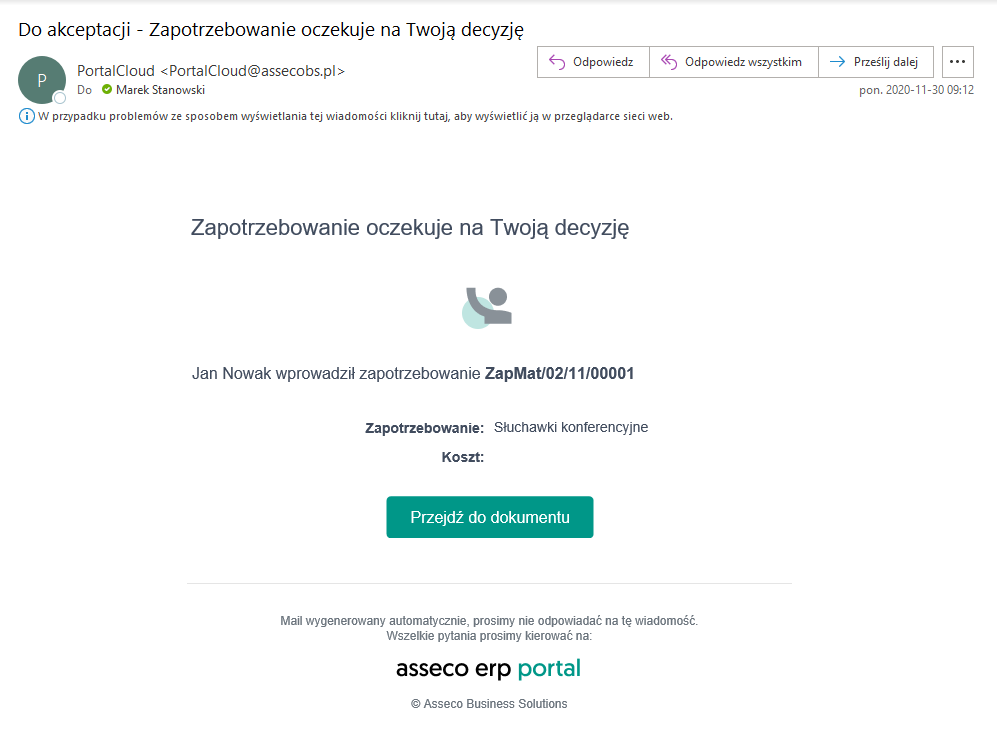Image resolution: width=997 pixels, height=755 pixels.
Task: Click the document number ZapMat/02/11/00001
Action: tap(559, 374)
